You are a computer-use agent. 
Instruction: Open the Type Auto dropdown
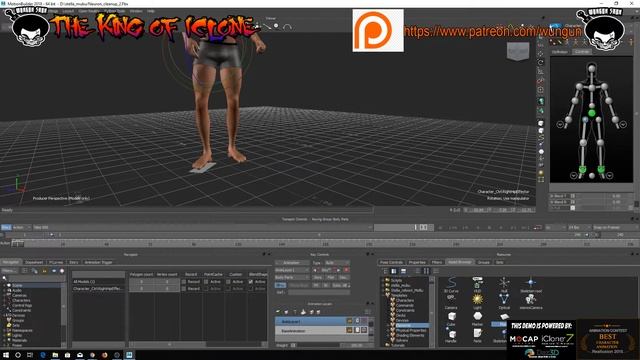pos(337,263)
